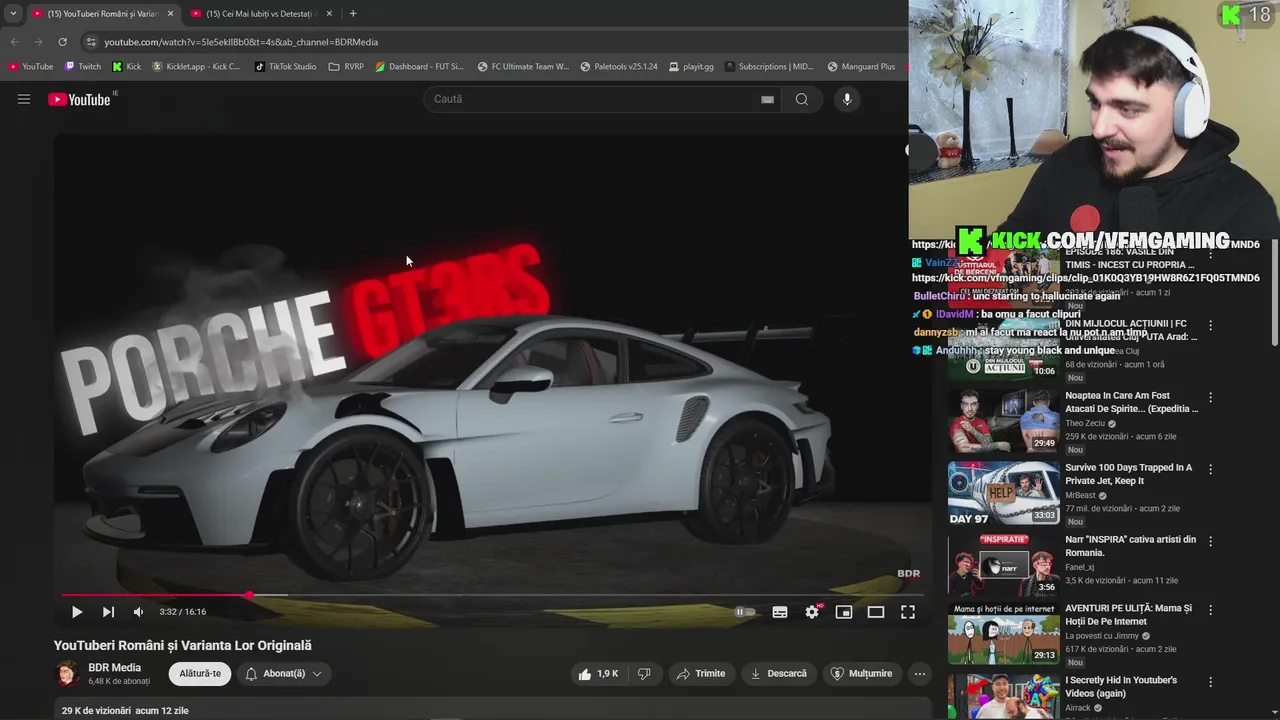The height and width of the screenshot is (720, 1280).
Task: Open more actions ellipsis below video
Action: coord(920,674)
